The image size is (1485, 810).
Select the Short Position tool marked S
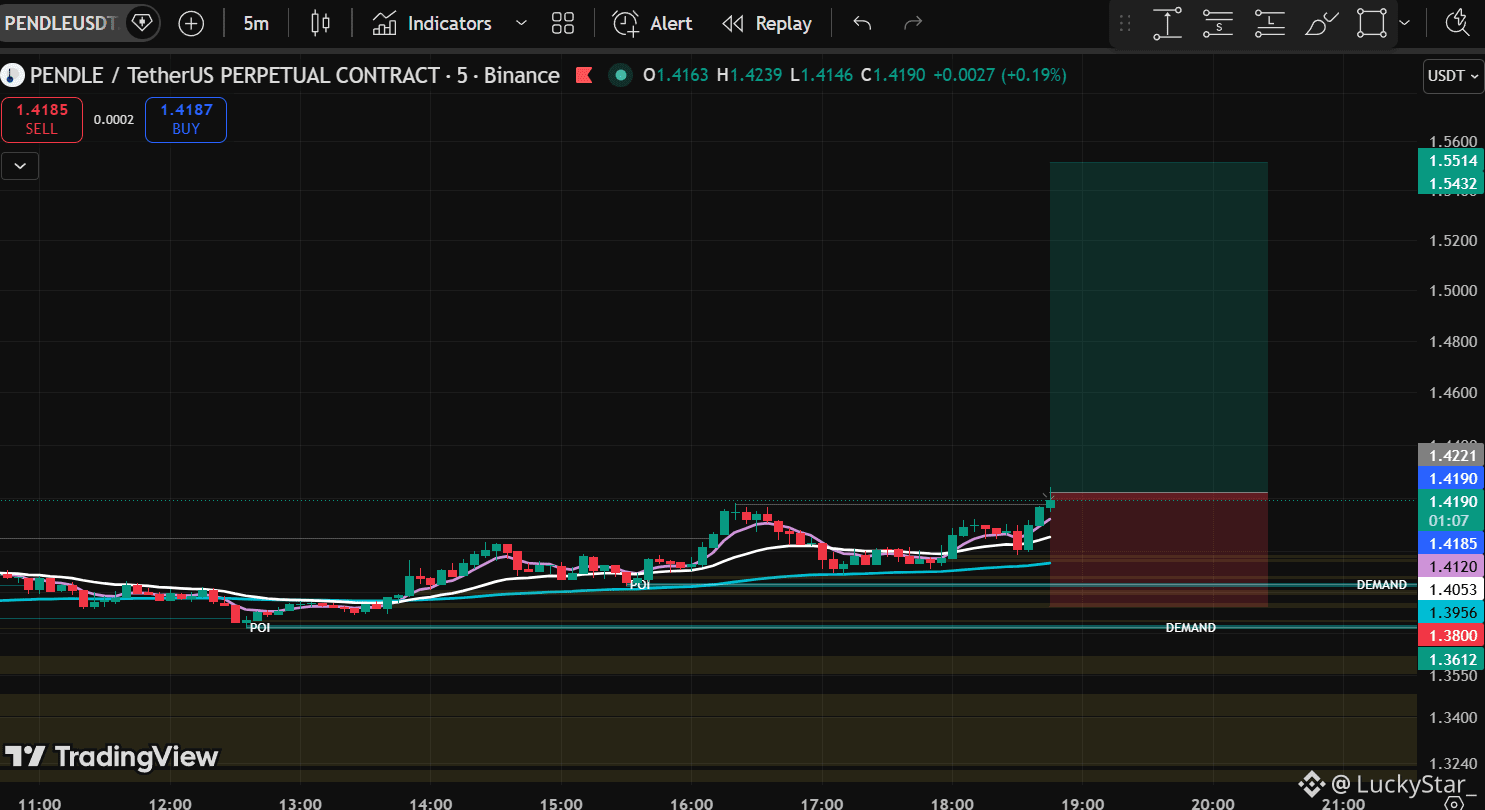[x=1218, y=23]
